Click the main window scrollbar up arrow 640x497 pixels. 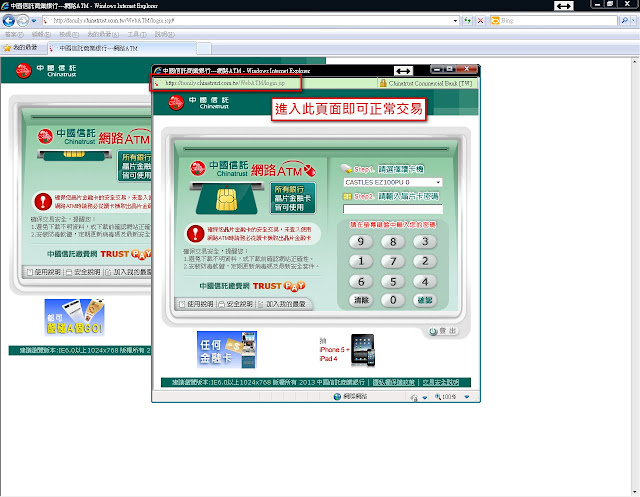(x=635, y=62)
